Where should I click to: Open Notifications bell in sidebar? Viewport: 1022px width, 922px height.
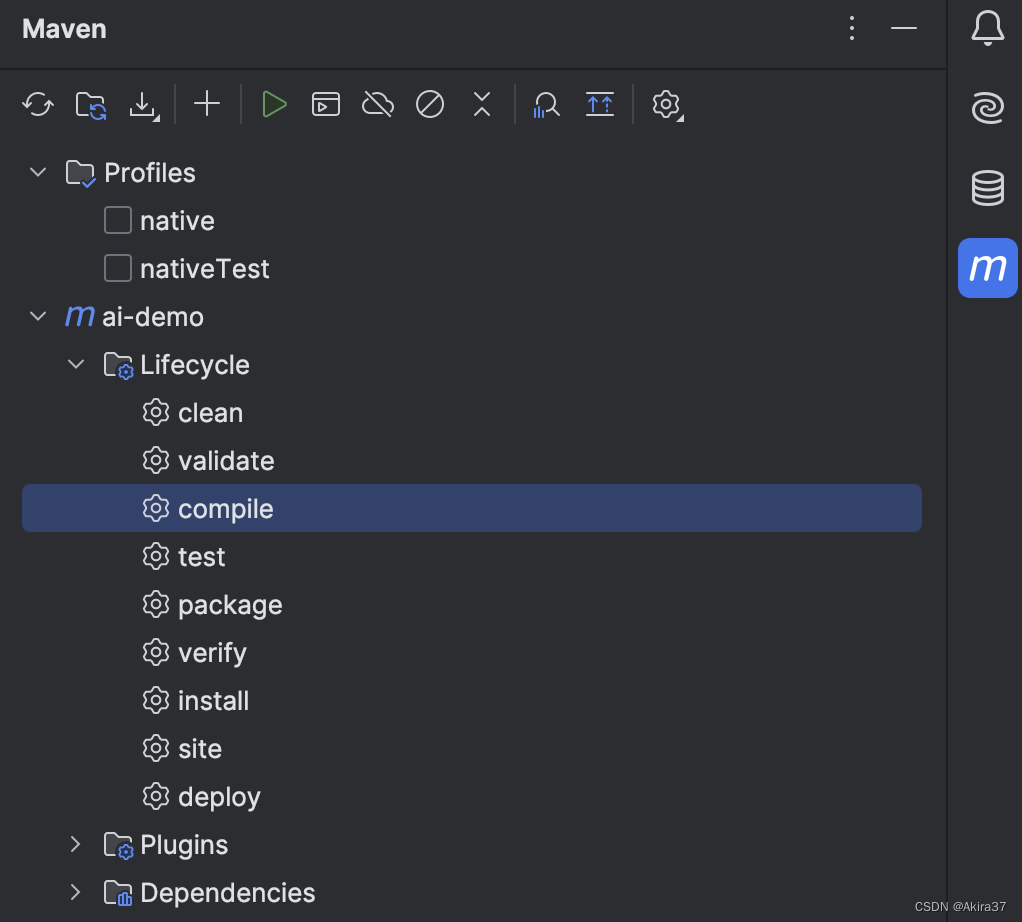click(x=988, y=28)
